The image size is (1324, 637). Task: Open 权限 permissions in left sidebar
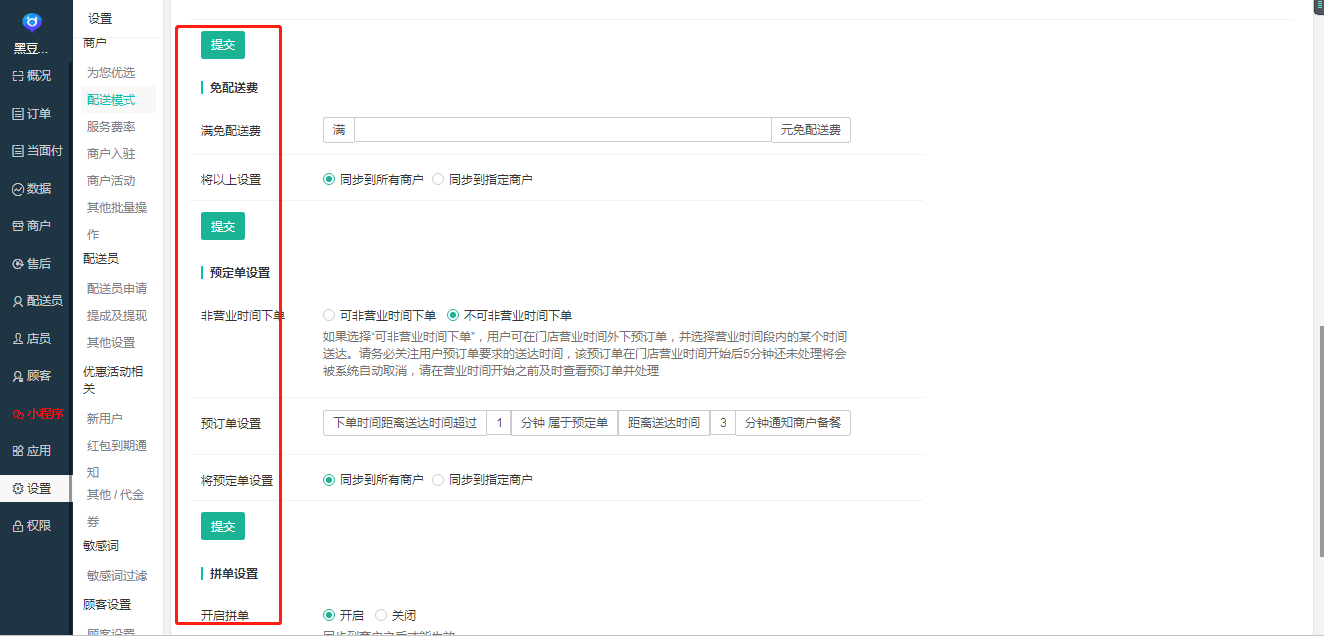(x=32, y=526)
